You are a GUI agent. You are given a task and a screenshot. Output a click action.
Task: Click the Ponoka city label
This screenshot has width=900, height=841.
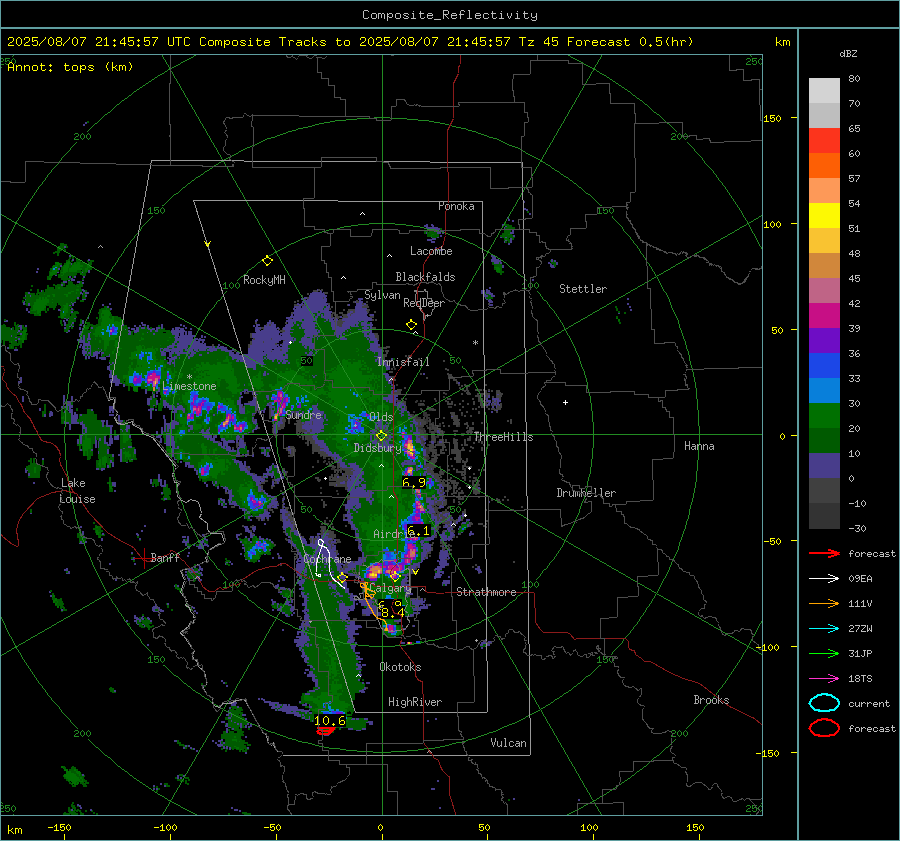click(456, 206)
